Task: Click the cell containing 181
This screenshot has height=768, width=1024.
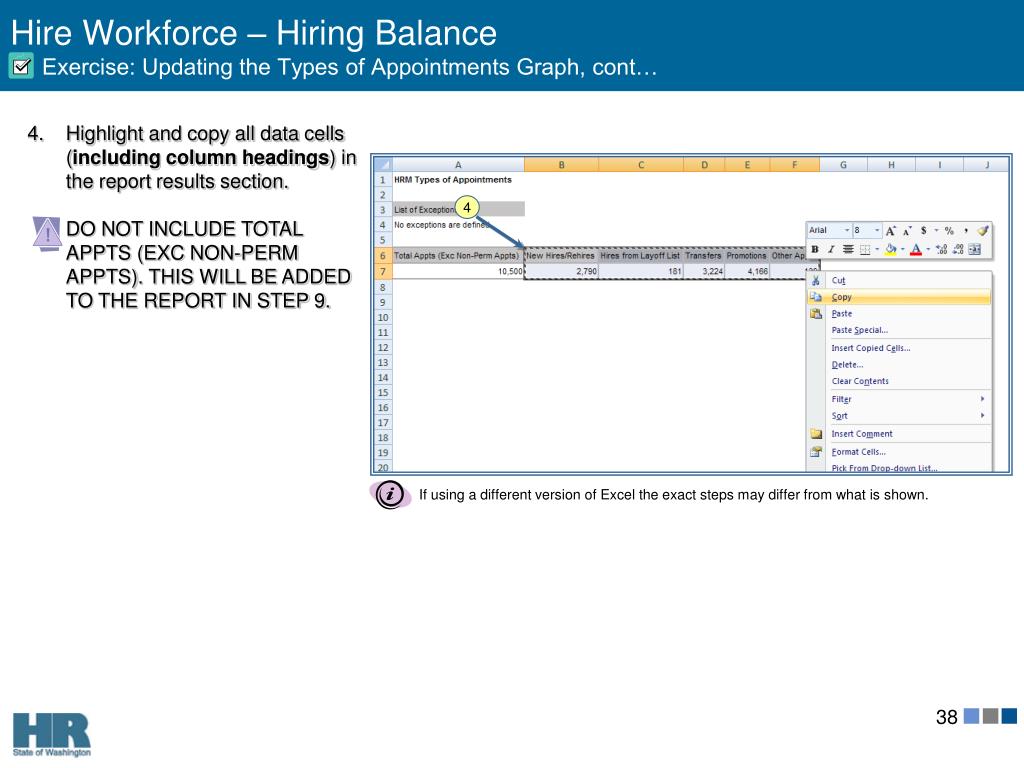Action: tap(641, 271)
